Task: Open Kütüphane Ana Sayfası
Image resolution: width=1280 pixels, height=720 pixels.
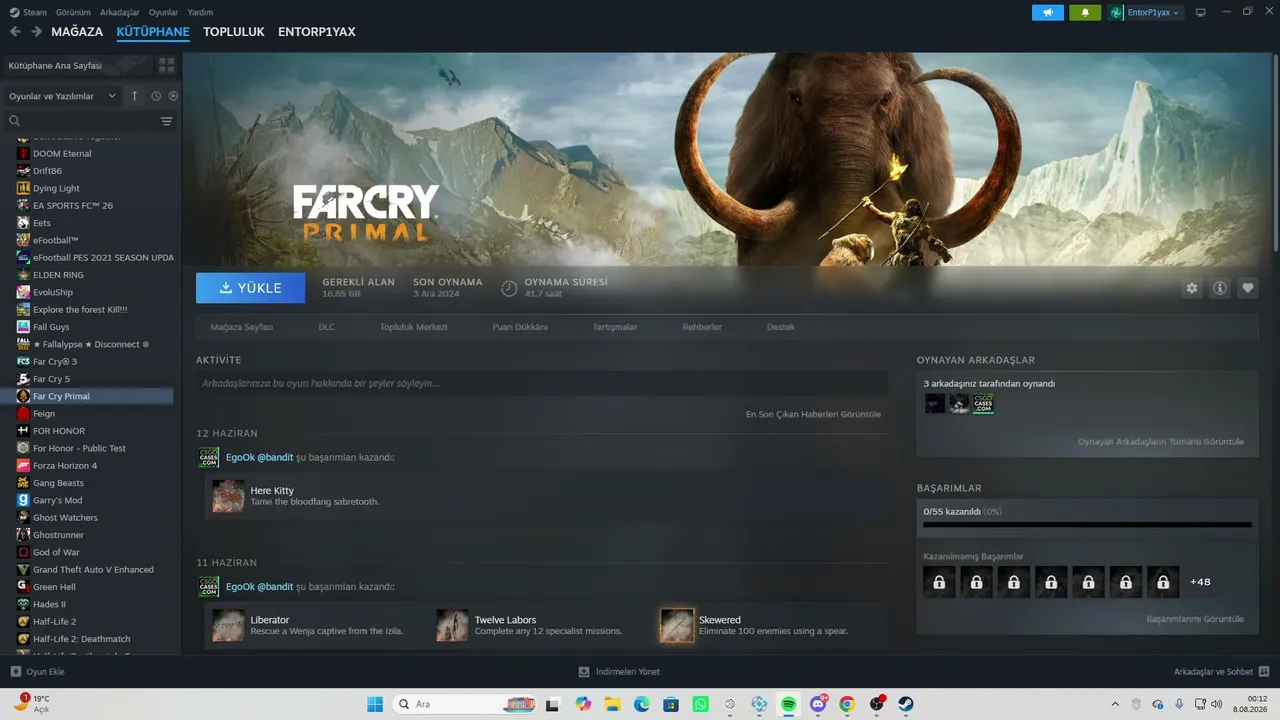Action: (x=78, y=65)
